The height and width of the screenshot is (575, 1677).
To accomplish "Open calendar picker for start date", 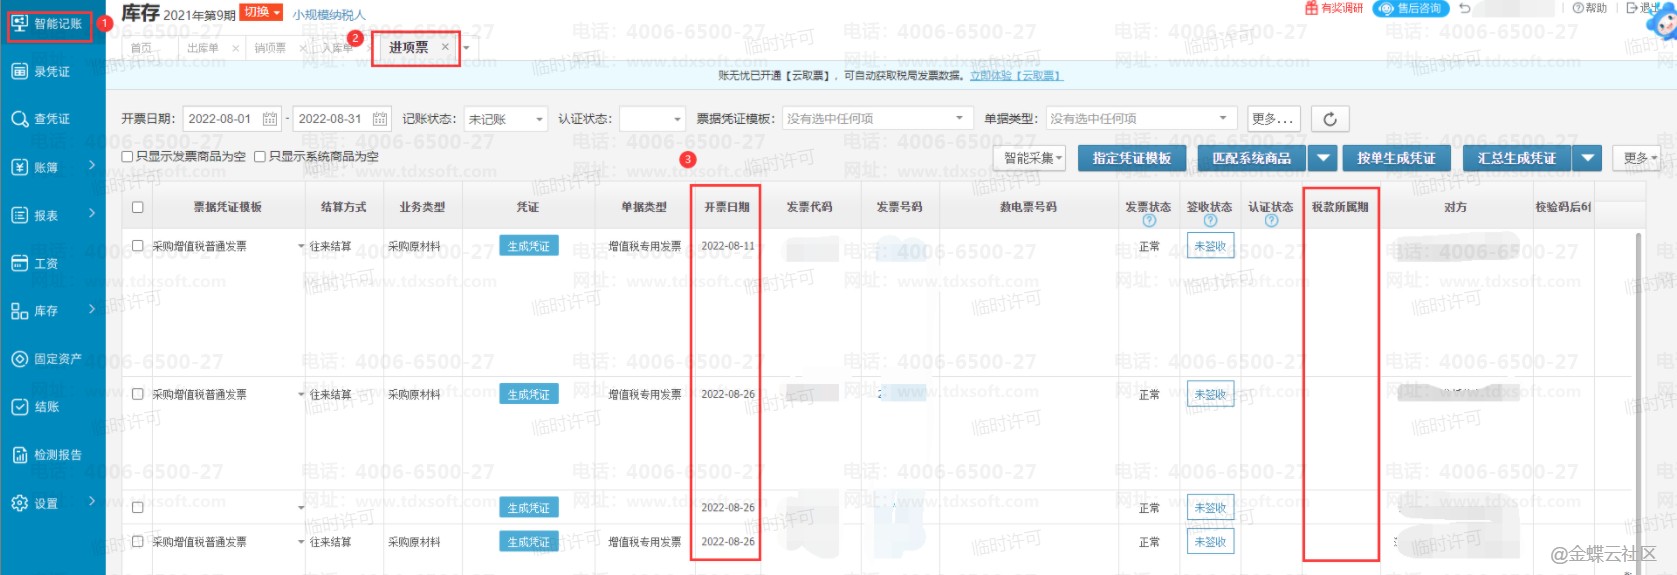I will point(270,119).
